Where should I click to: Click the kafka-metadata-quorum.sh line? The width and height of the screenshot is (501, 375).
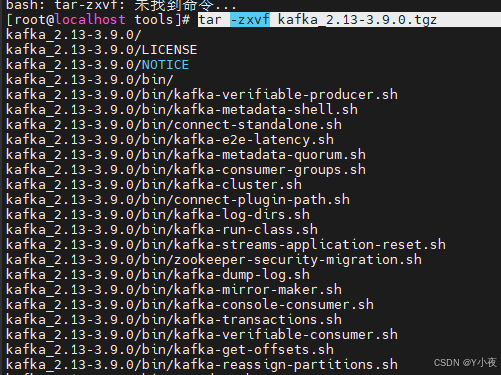186,155
